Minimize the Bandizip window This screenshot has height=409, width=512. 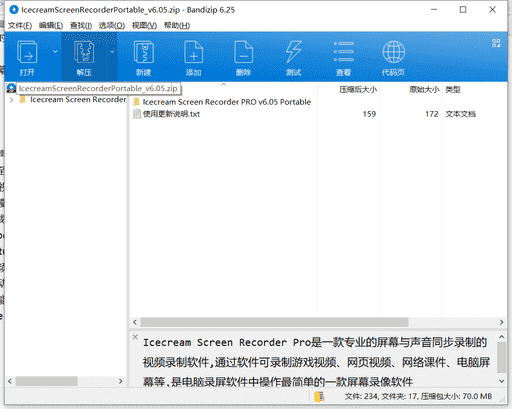(434, 10)
